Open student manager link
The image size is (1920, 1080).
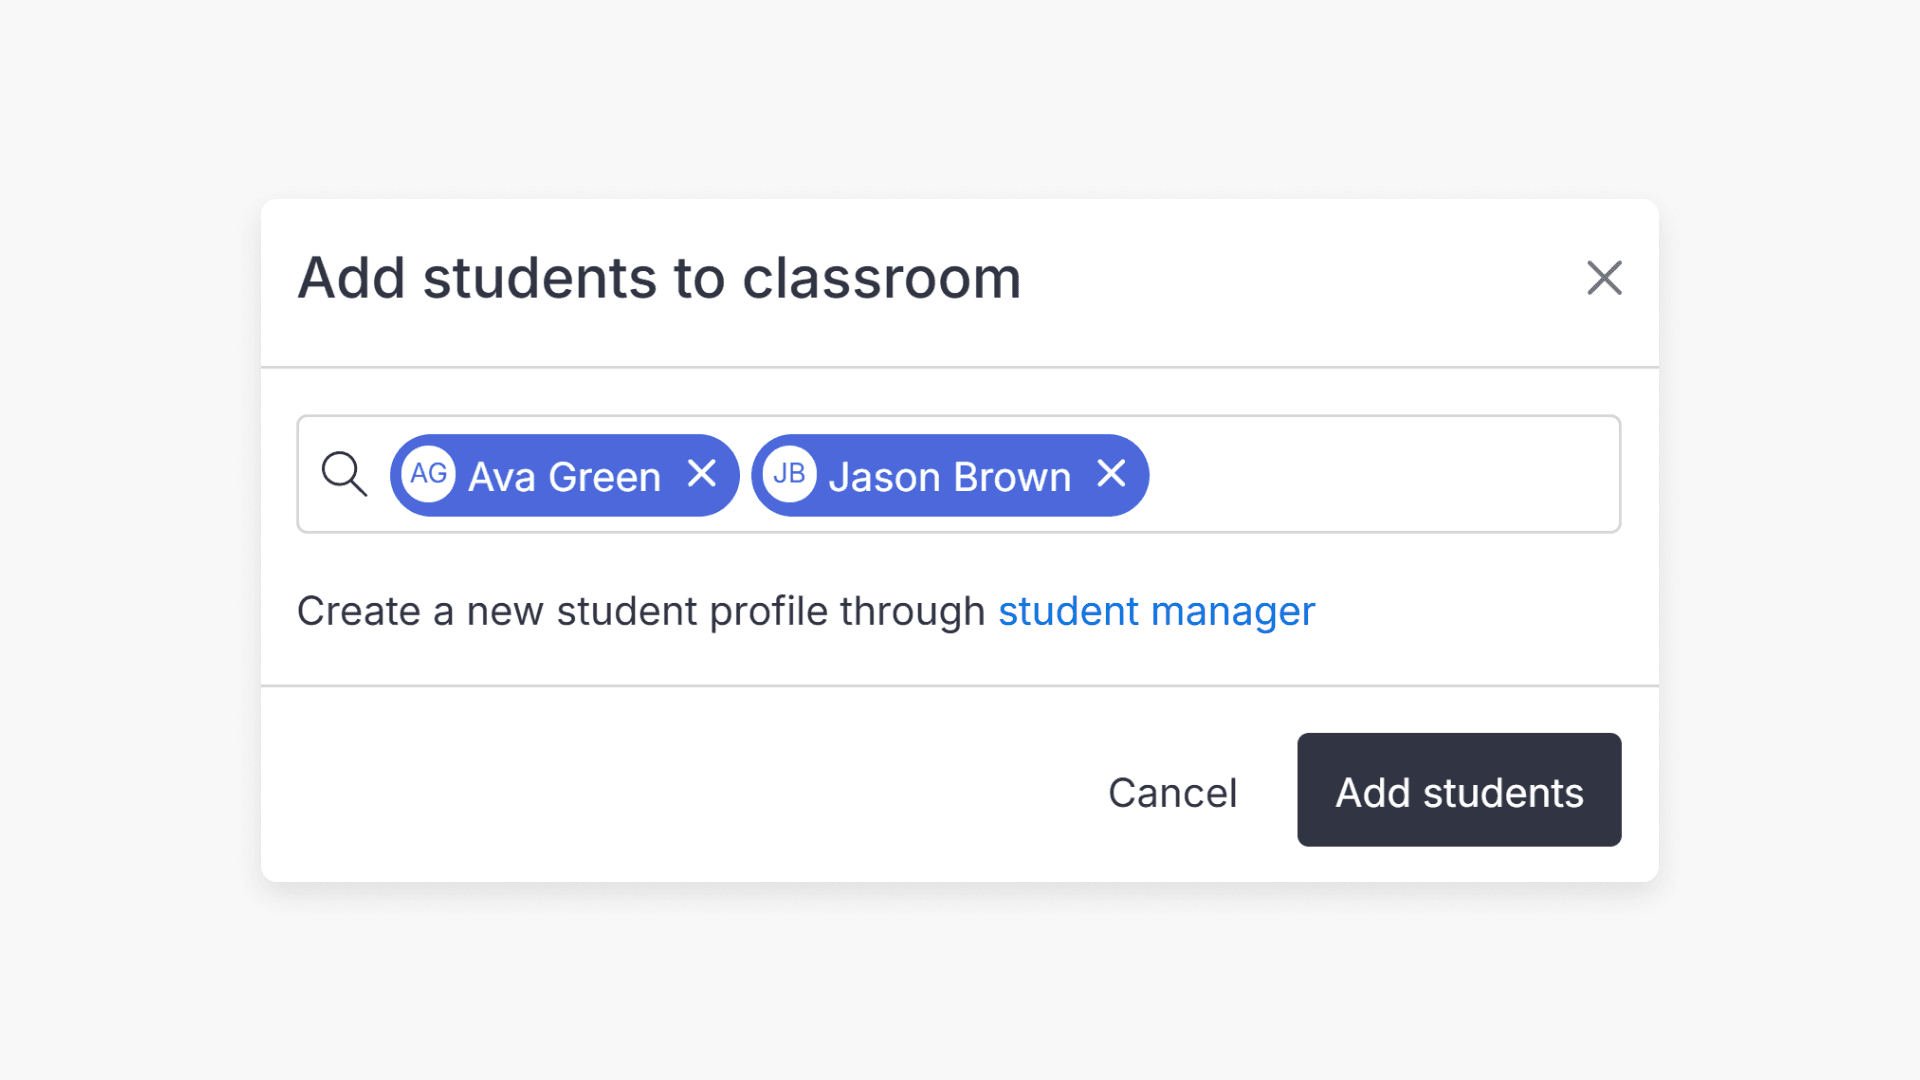pos(1156,610)
